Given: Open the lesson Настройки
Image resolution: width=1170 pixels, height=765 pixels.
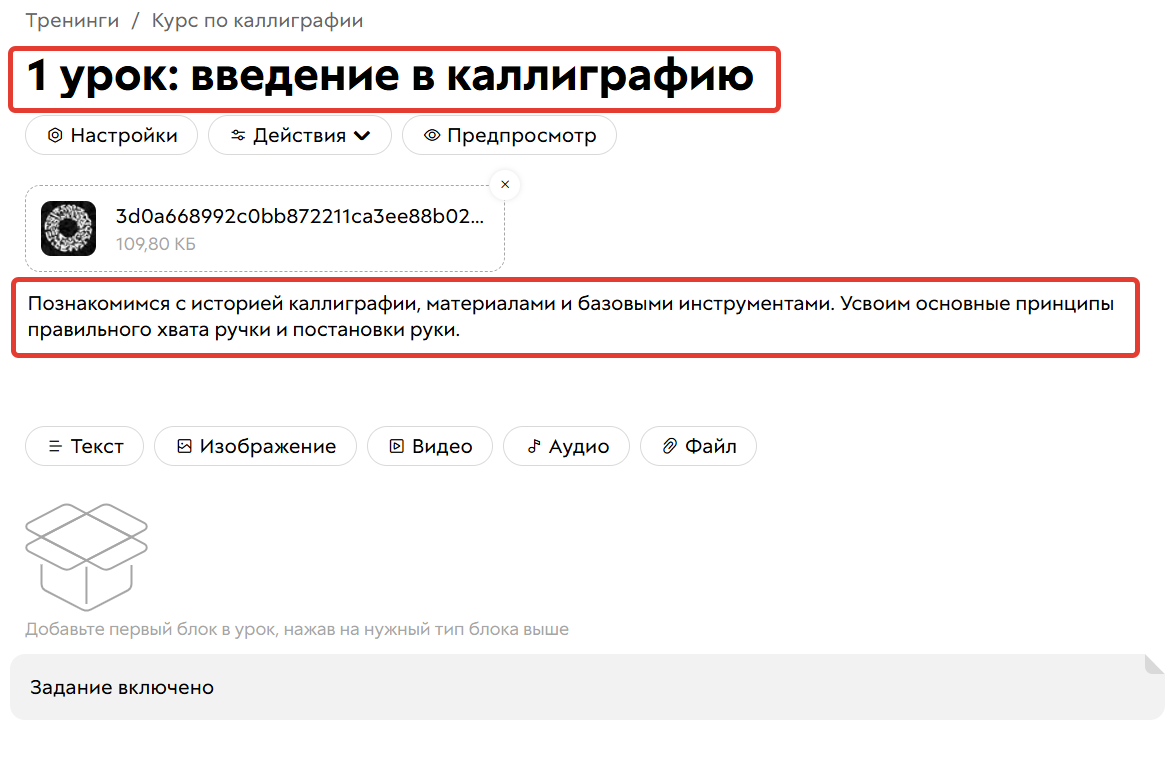Looking at the screenshot, I should click(111, 135).
